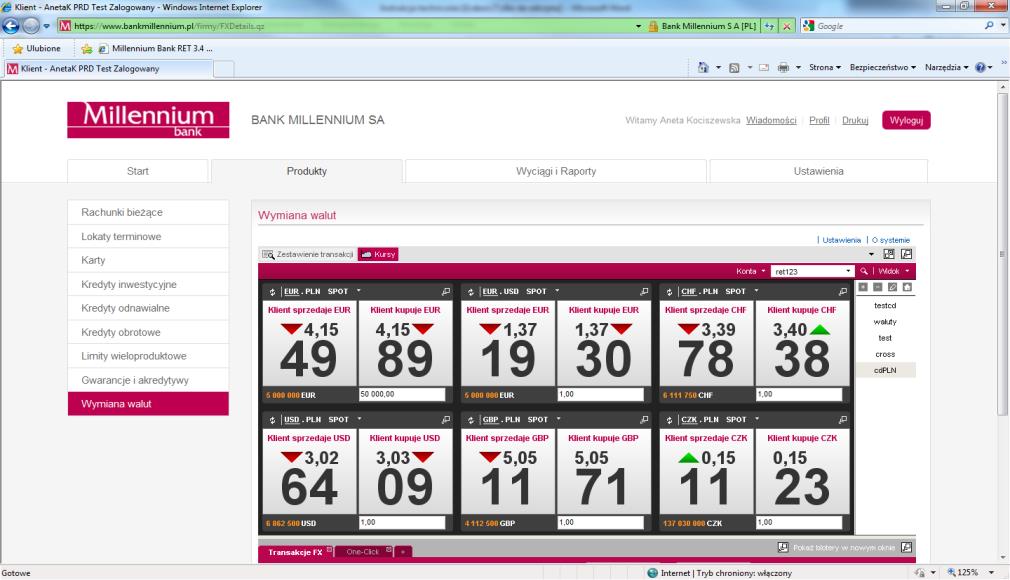This screenshot has height=580, width=1010.
Task: Click the edit pencil icon in side panel
Action: pyautogui.click(x=892, y=287)
